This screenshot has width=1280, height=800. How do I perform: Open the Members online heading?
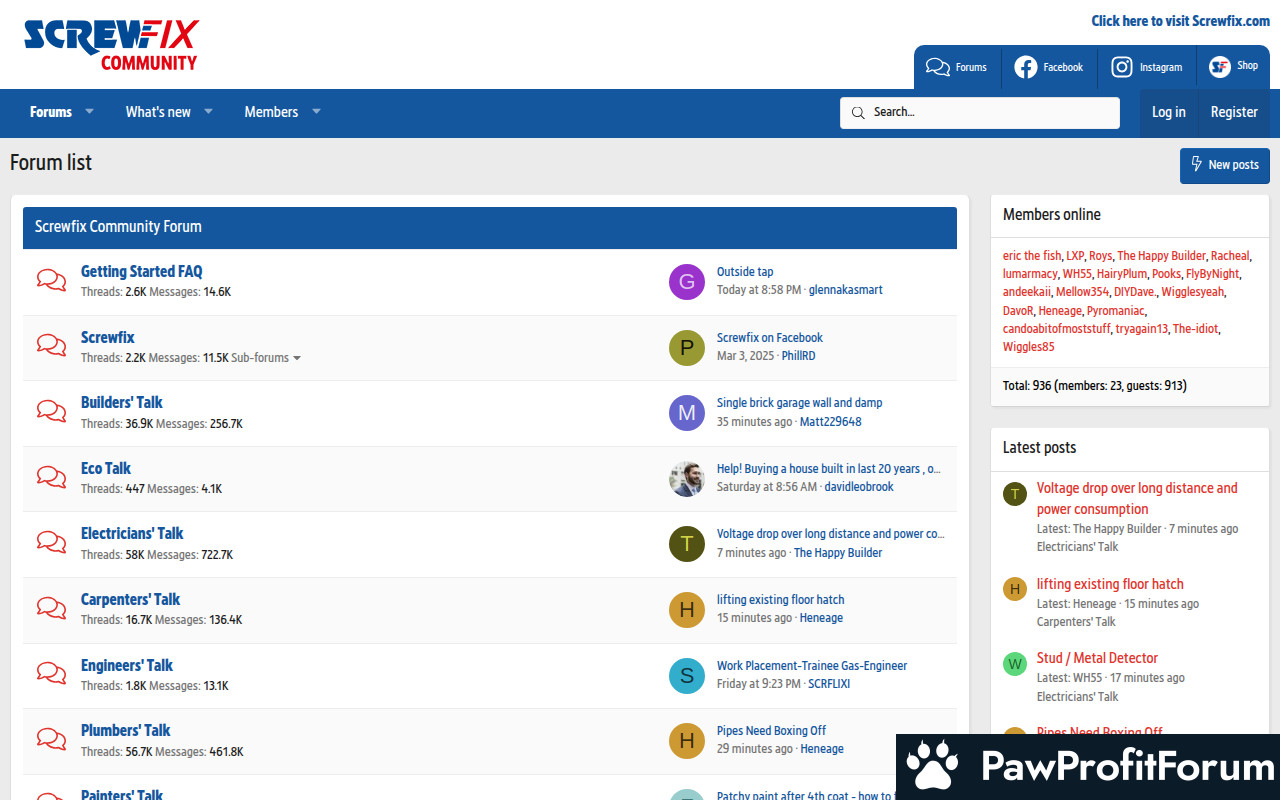[x=1052, y=215]
